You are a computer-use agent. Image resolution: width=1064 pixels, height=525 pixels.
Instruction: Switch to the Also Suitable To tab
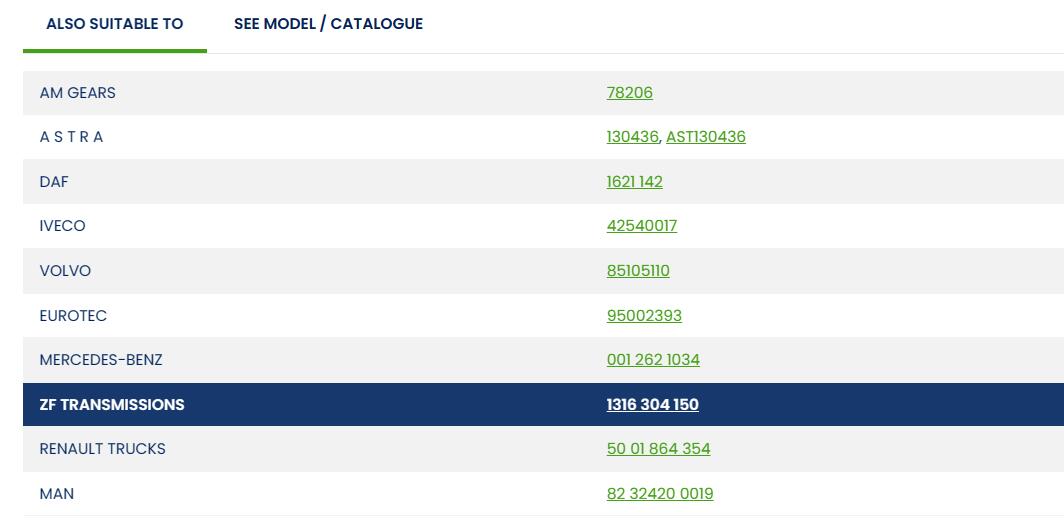click(115, 24)
